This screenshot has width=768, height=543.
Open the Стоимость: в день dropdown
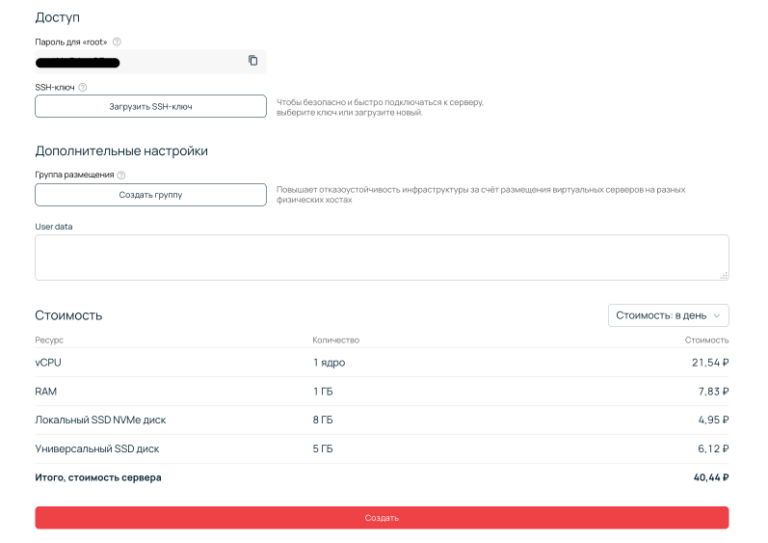click(668, 315)
